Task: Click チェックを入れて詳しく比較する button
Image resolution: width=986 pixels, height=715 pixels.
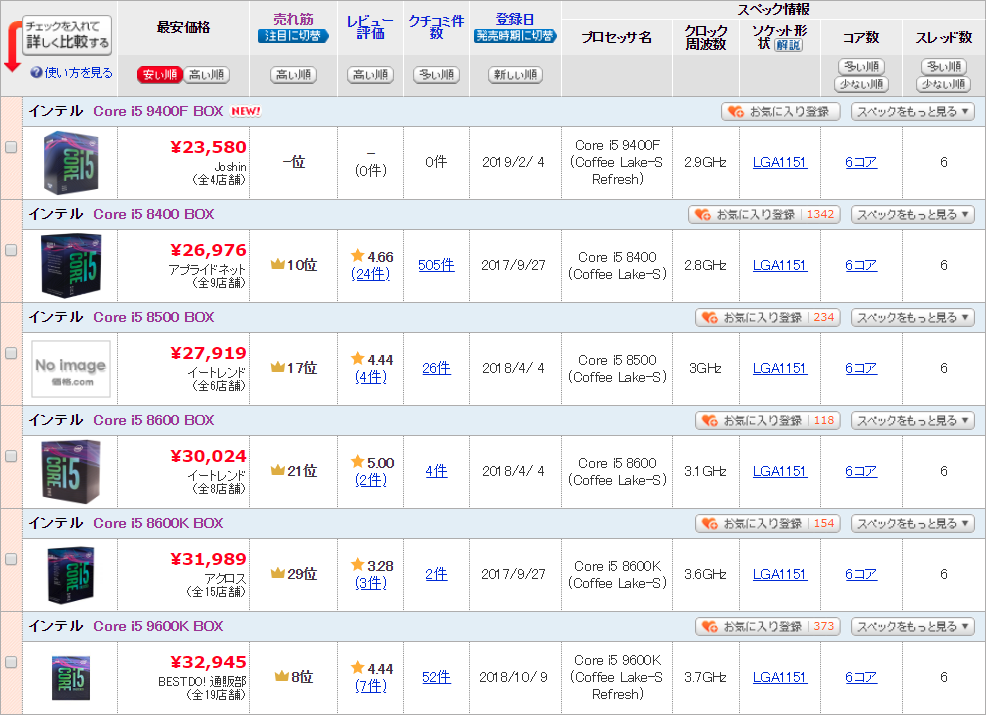Action: (67, 35)
